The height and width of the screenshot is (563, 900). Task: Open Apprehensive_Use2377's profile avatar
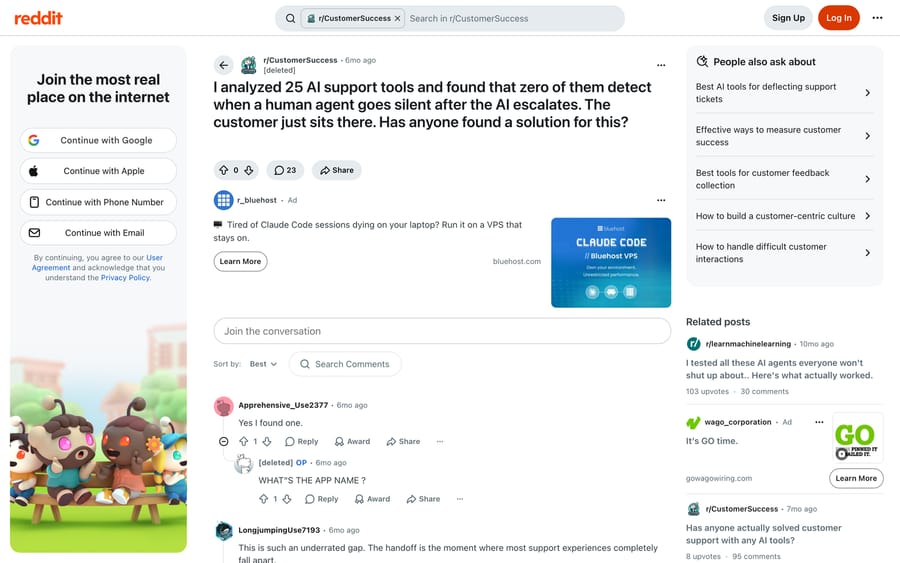click(223, 406)
